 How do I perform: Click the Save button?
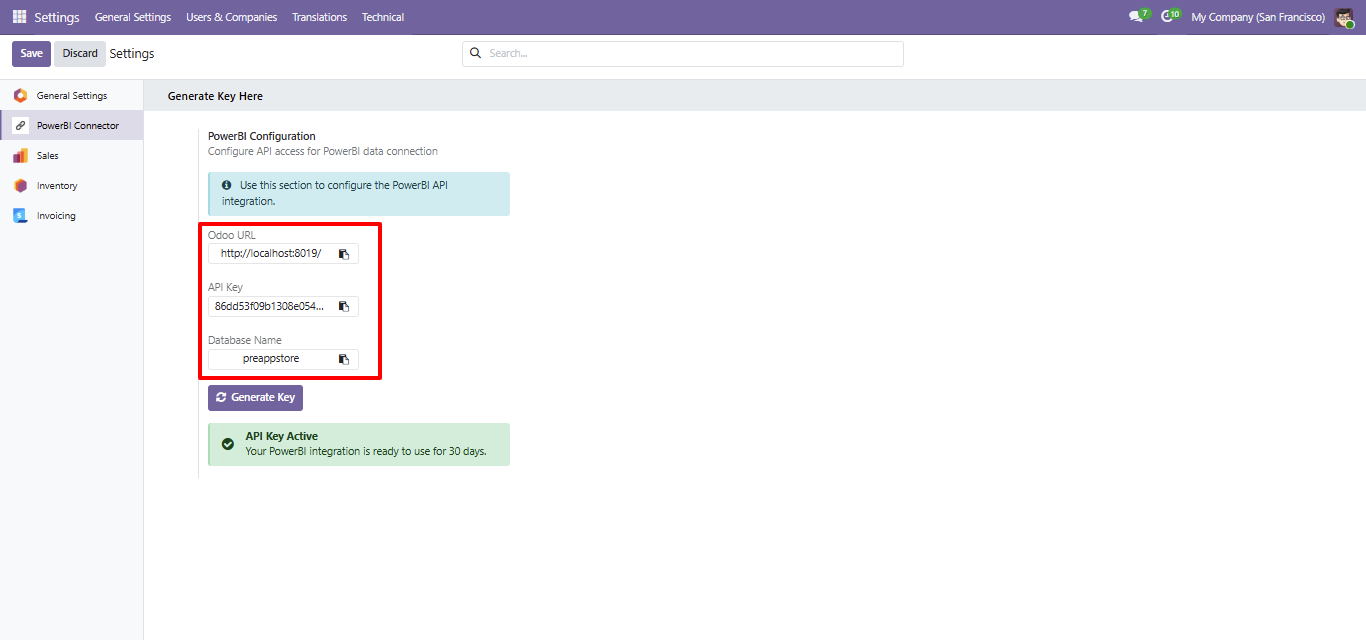pos(31,54)
